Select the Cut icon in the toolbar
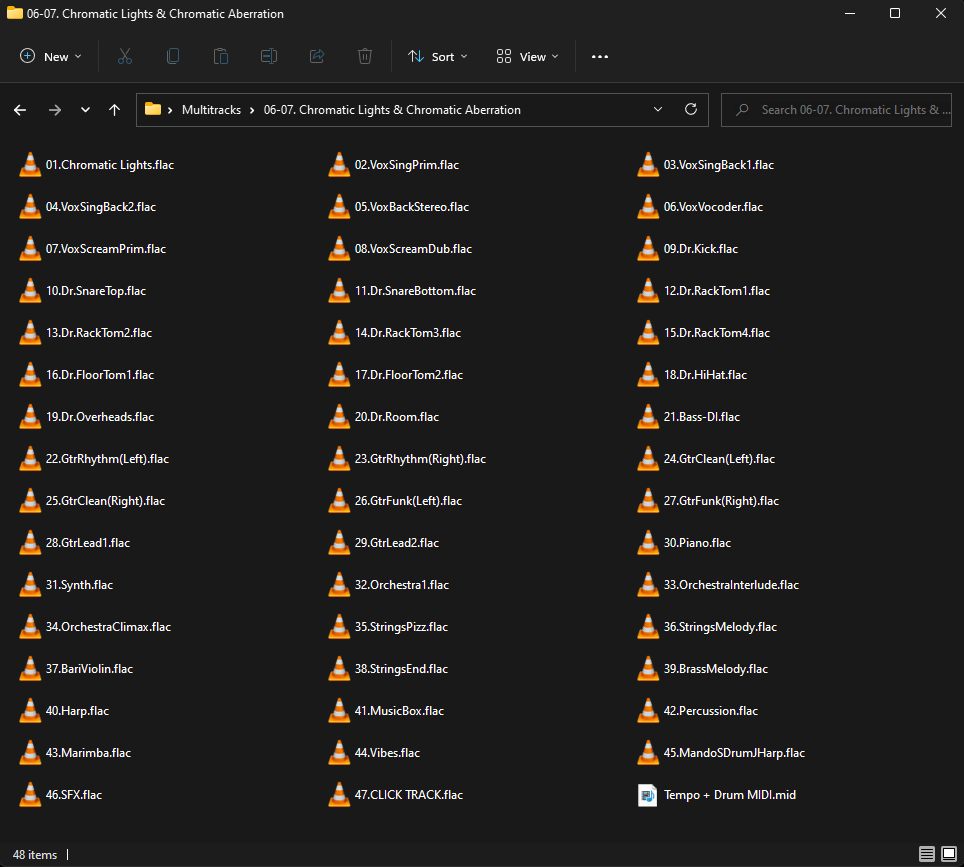Image resolution: width=964 pixels, height=867 pixels. (x=124, y=56)
